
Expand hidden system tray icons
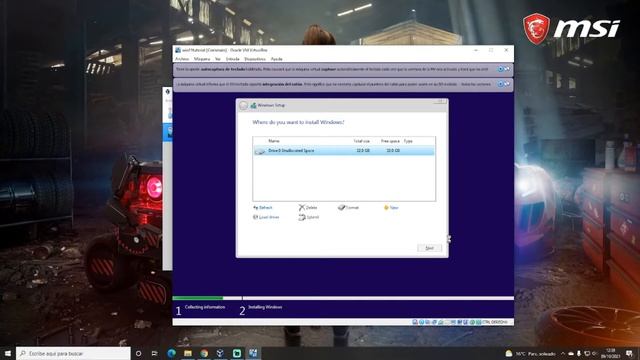tap(563, 353)
